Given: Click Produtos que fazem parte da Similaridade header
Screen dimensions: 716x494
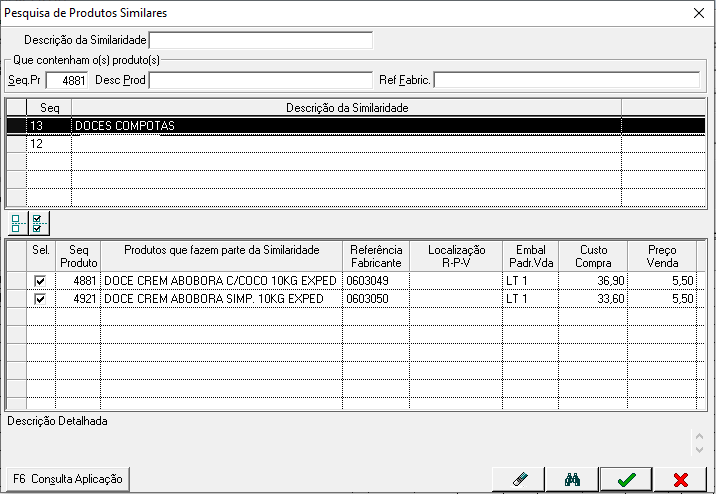Looking at the screenshot, I should 221,256.
